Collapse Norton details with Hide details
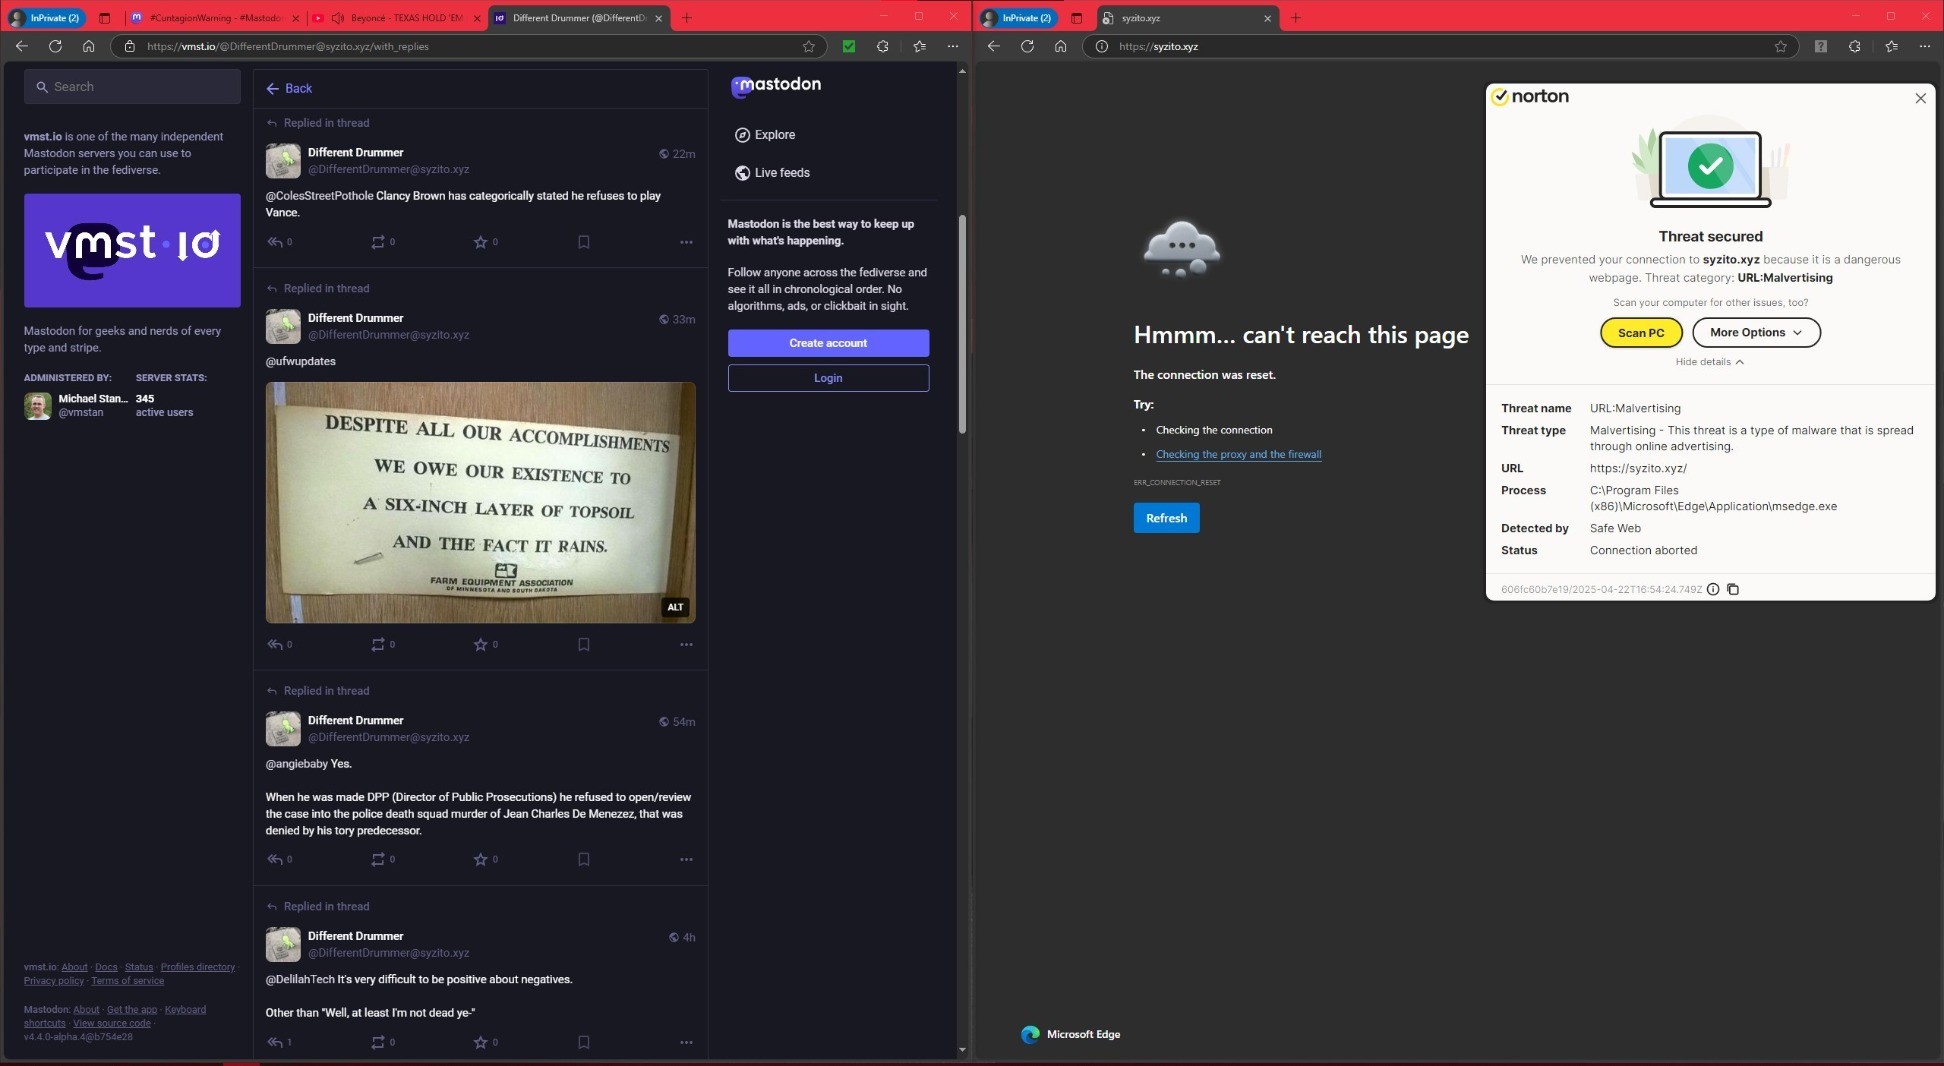The image size is (1944, 1066). (x=1709, y=362)
